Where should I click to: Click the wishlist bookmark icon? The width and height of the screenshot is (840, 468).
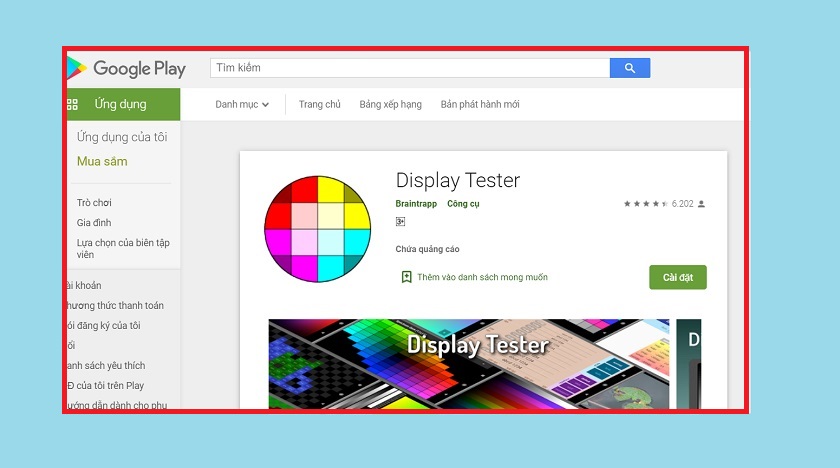coord(407,277)
